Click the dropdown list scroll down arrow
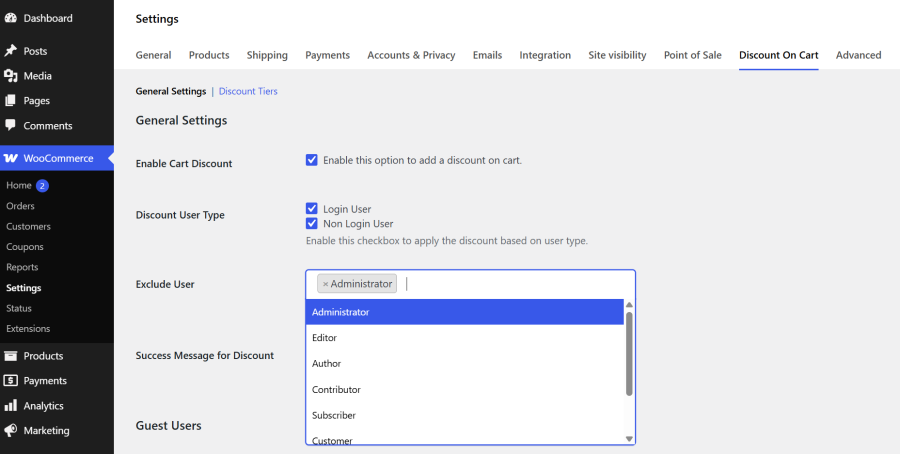 pyautogui.click(x=629, y=439)
